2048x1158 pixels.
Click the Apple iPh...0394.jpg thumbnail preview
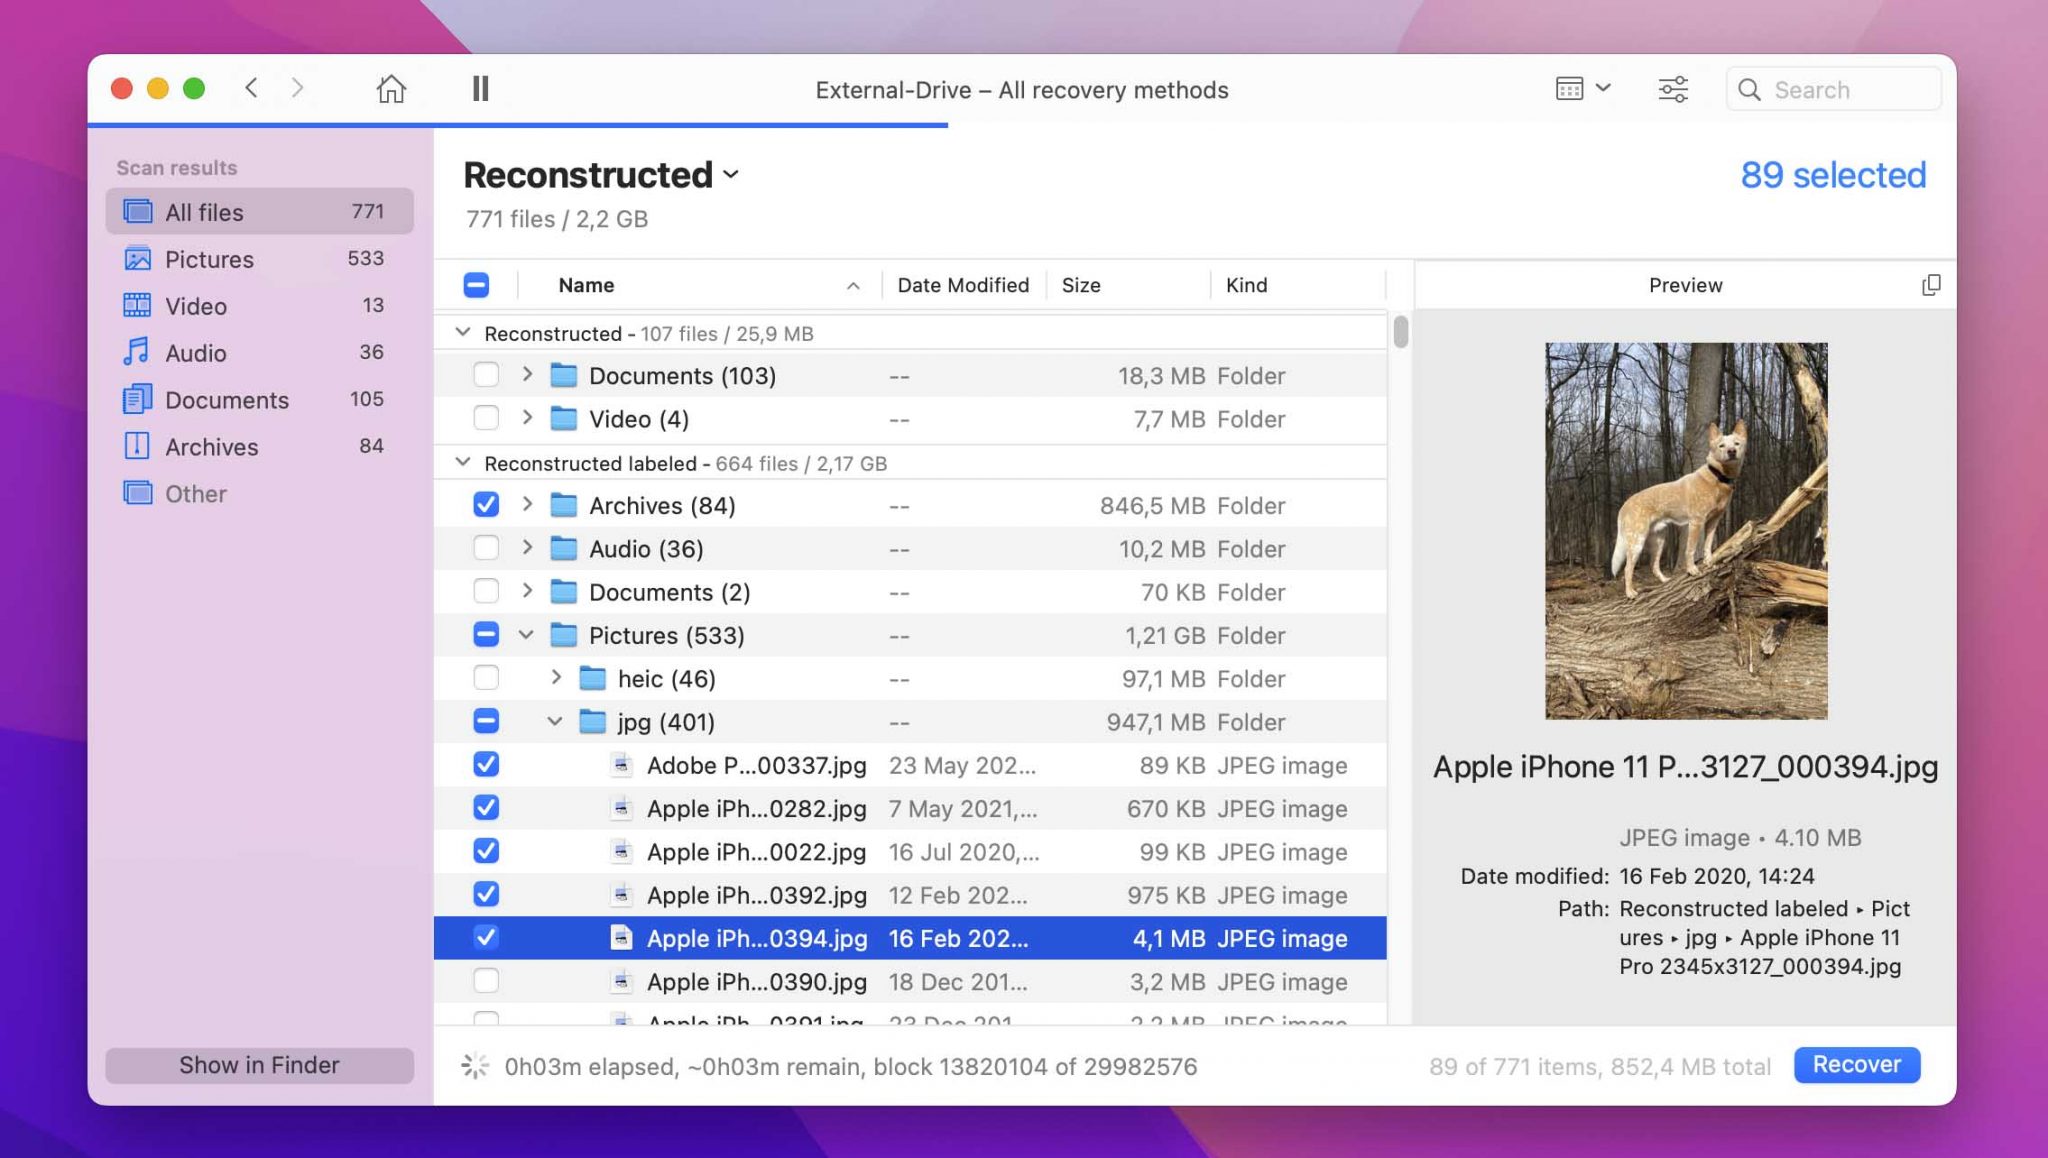point(1684,530)
